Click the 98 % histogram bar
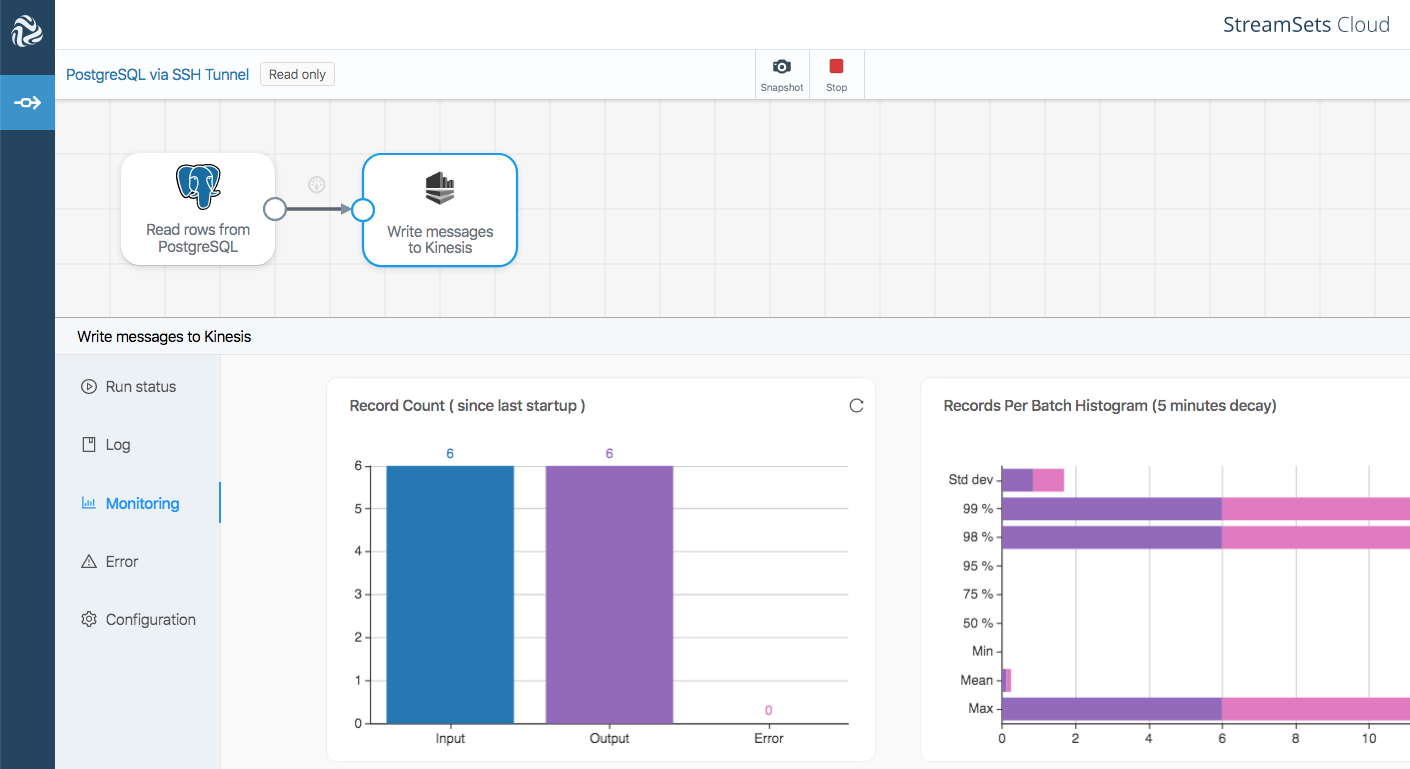This screenshot has width=1410, height=769. coord(1206,537)
